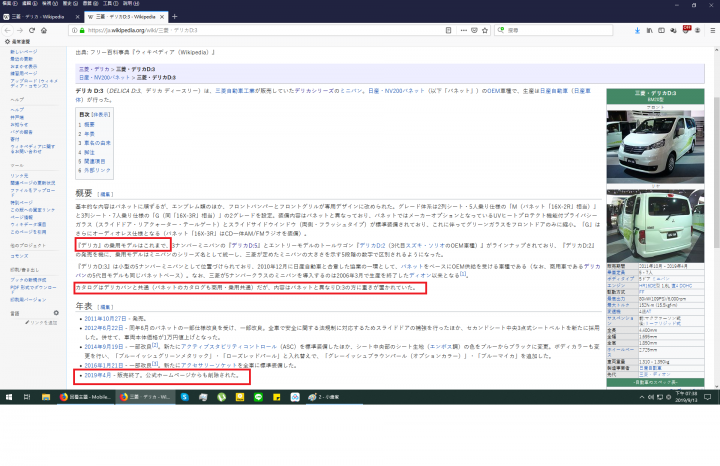This screenshot has width=720, height=466.
Task: Open the third menu-bar item (V)
Action: 49,3
